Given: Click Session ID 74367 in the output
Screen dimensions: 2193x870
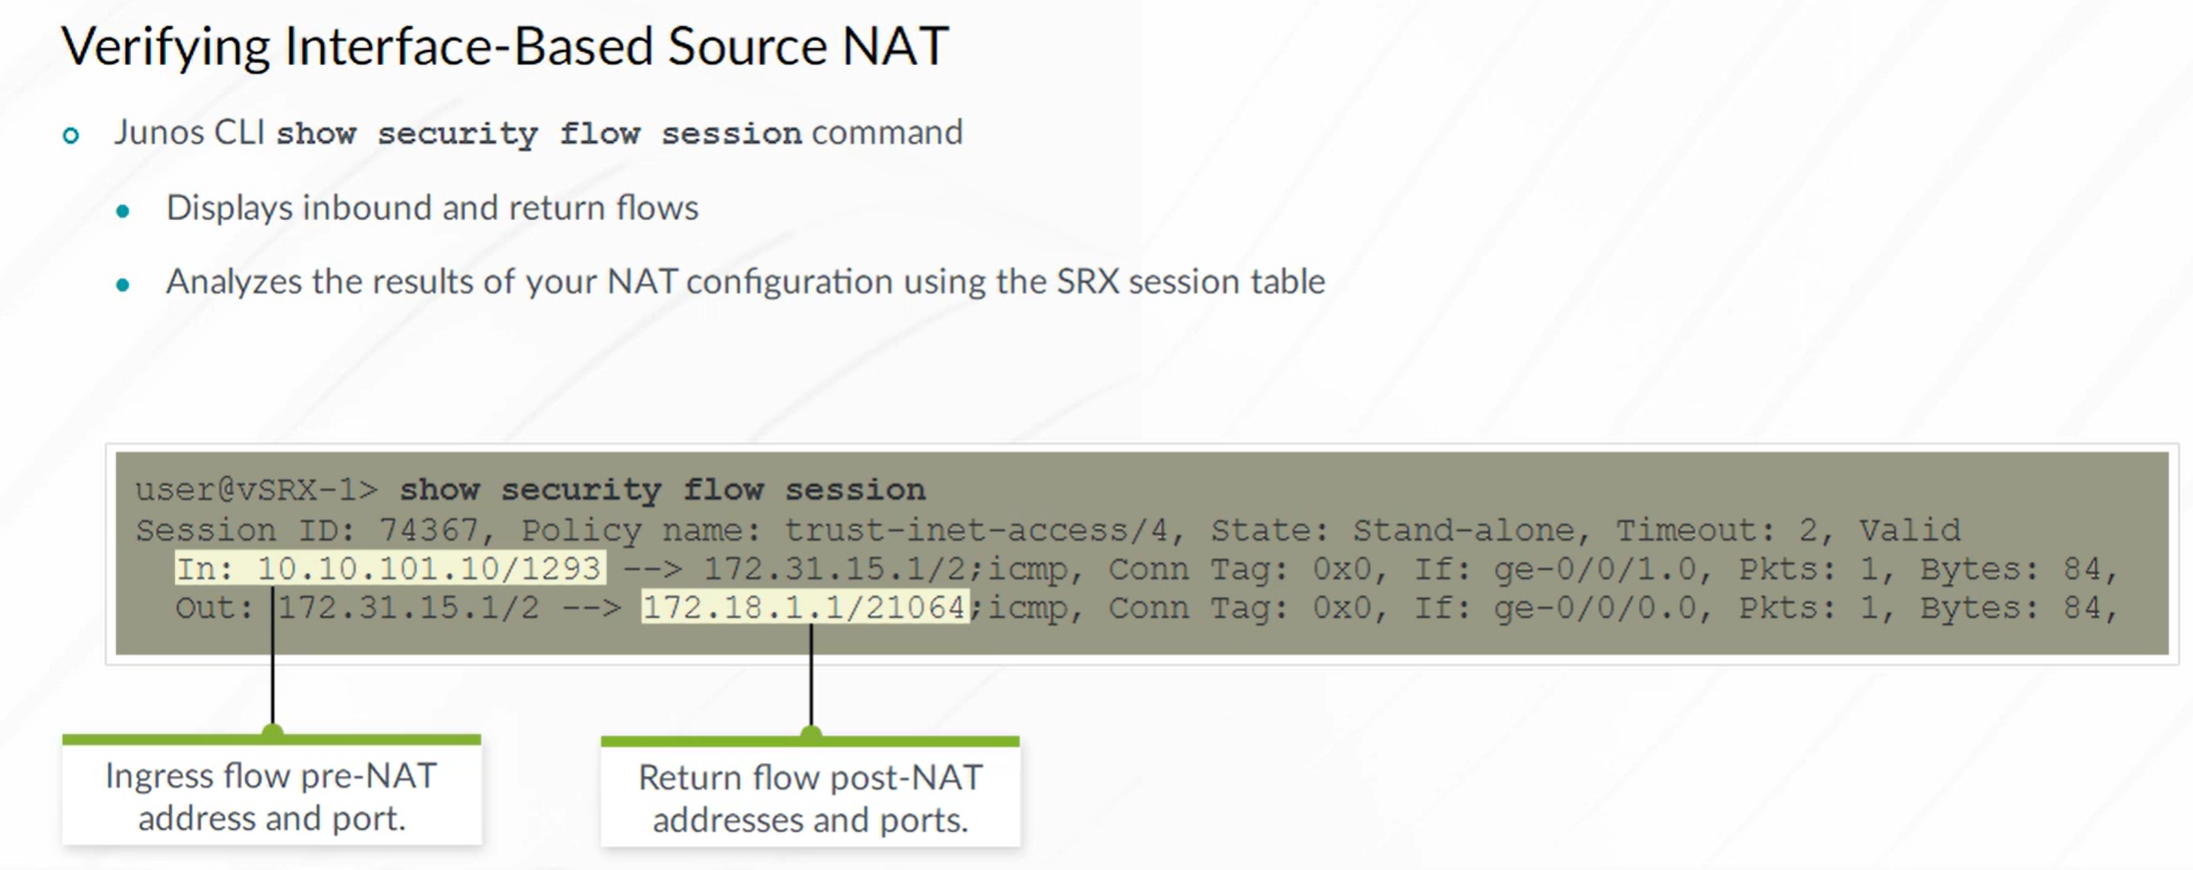Looking at the screenshot, I should coord(307,530).
